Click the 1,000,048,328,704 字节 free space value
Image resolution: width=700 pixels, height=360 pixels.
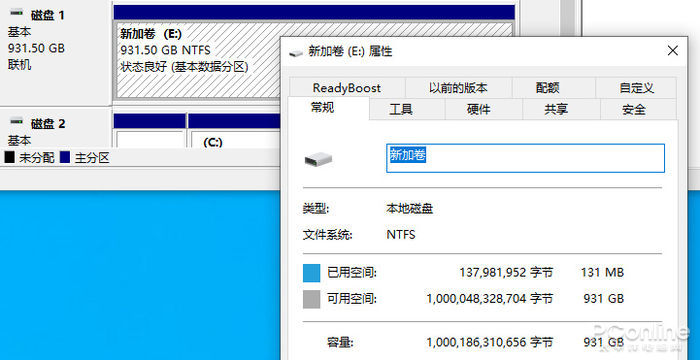pyautogui.click(x=490, y=299)
